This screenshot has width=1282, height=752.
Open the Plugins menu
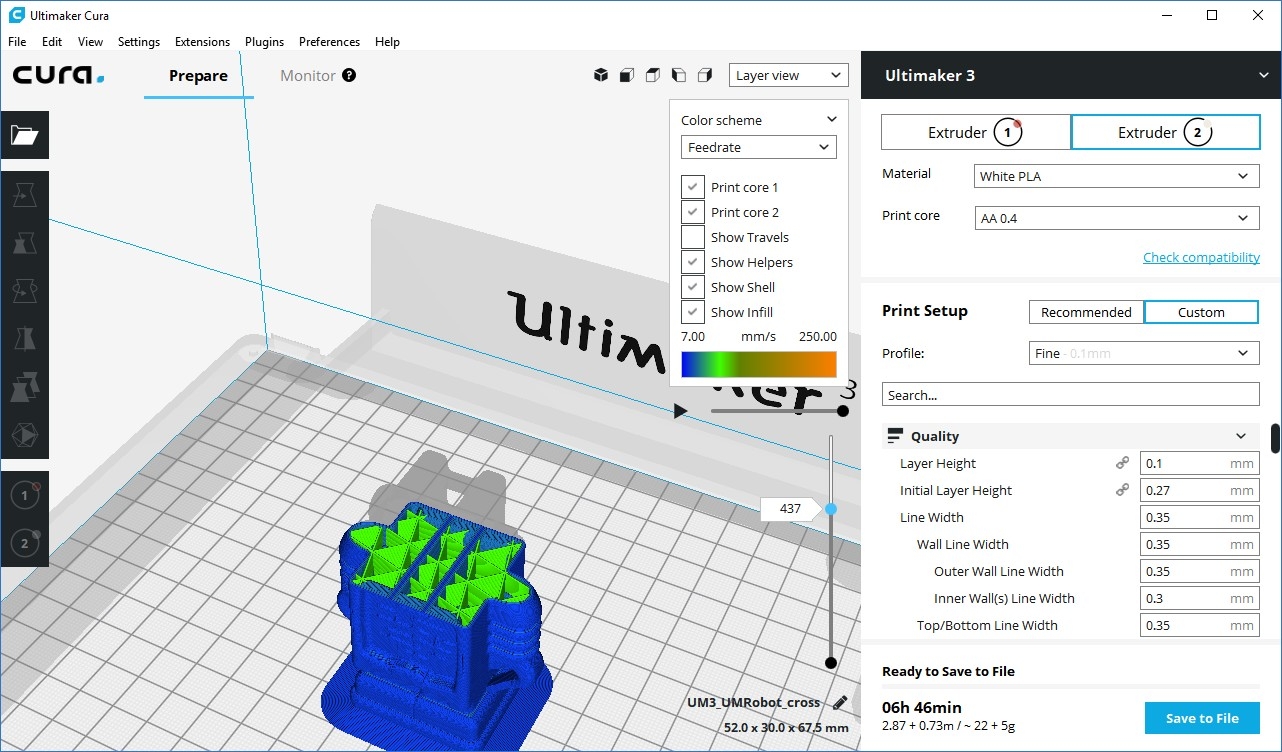click(265, 42)
